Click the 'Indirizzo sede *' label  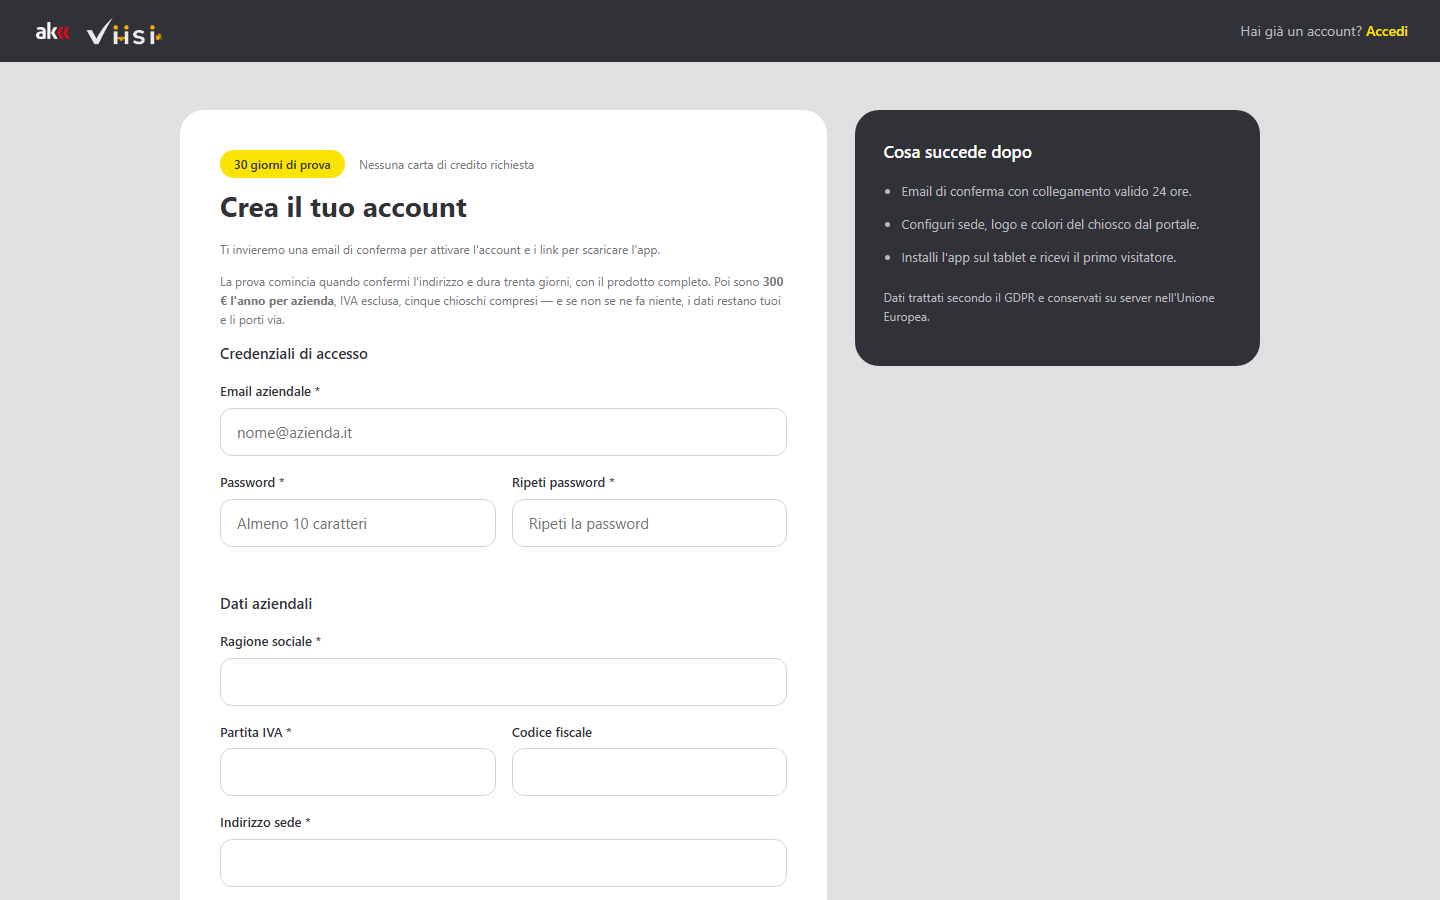click(x=265, y=822)
